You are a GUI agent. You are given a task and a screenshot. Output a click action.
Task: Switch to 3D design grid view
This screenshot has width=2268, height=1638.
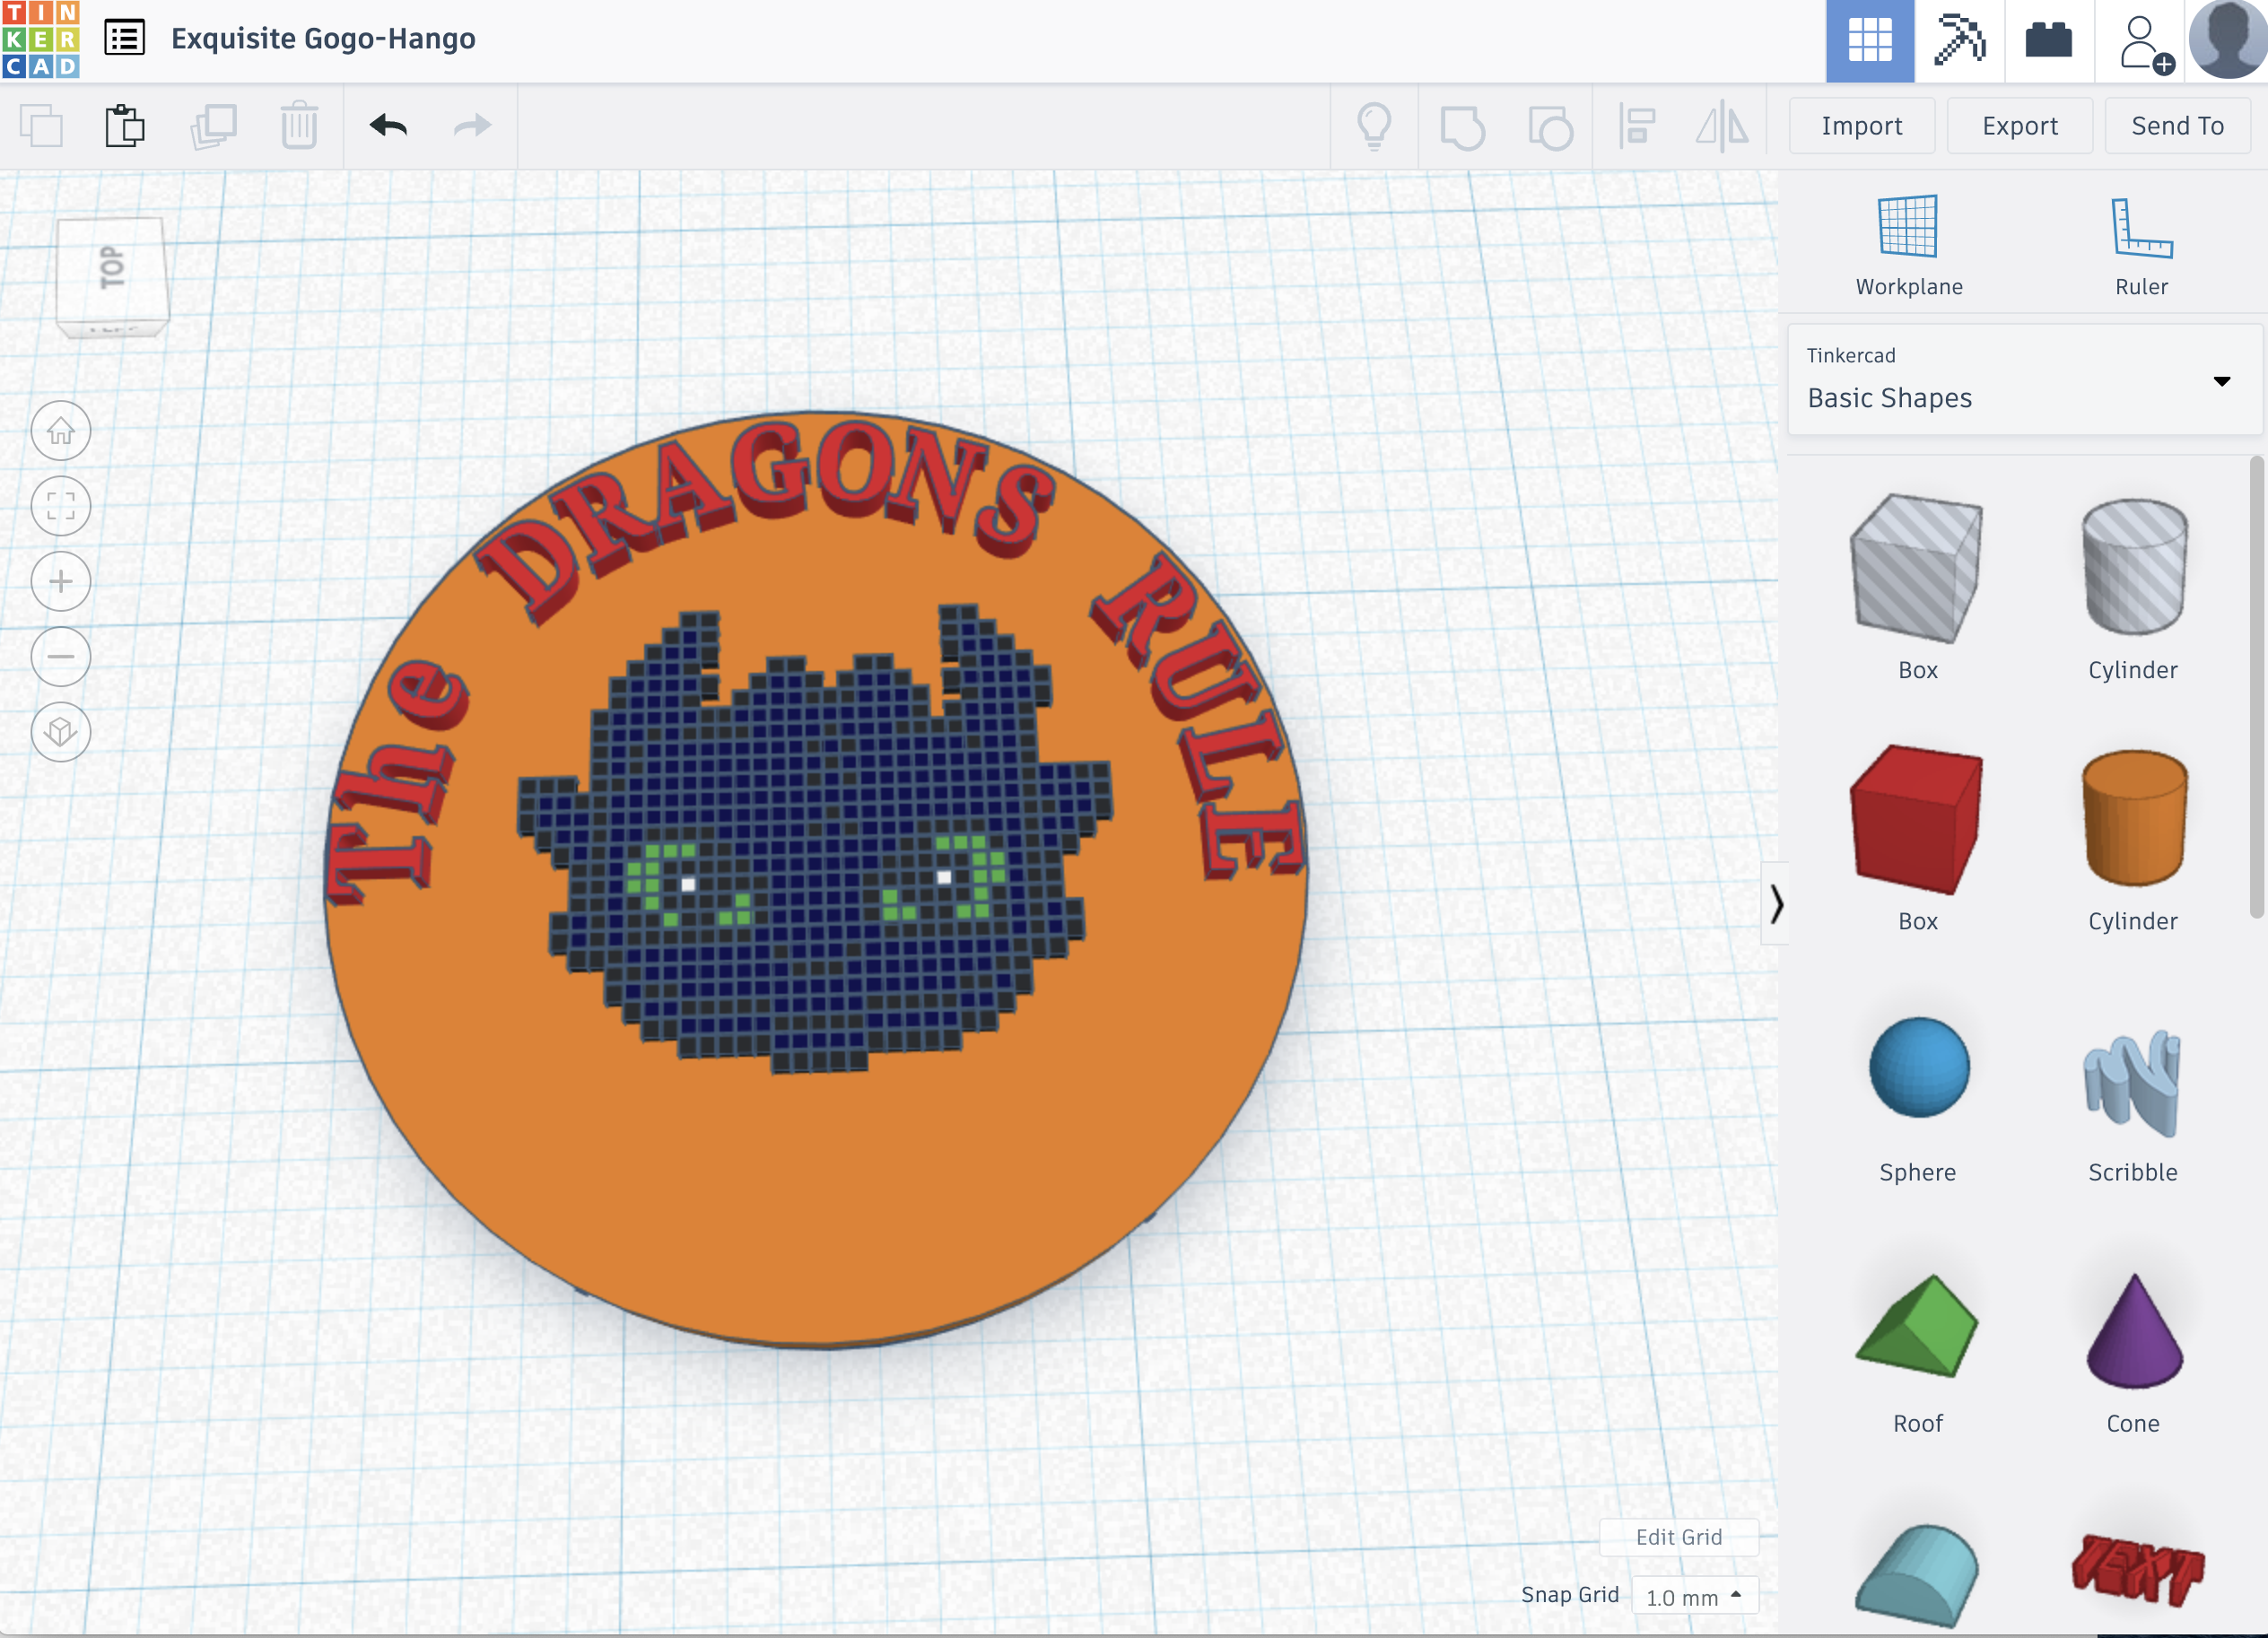(1869, 41)
